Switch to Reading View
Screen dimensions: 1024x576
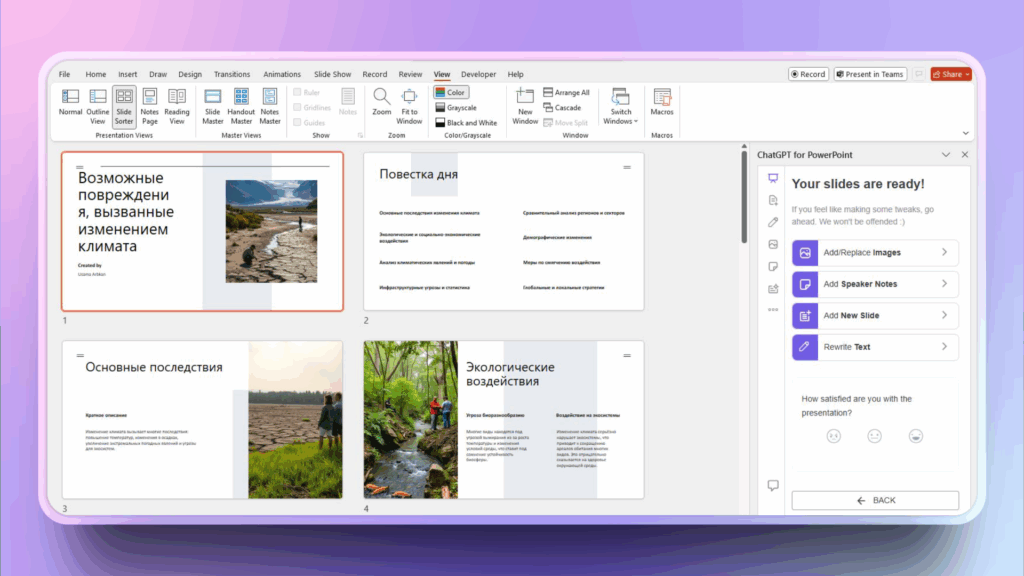point(177,102)
